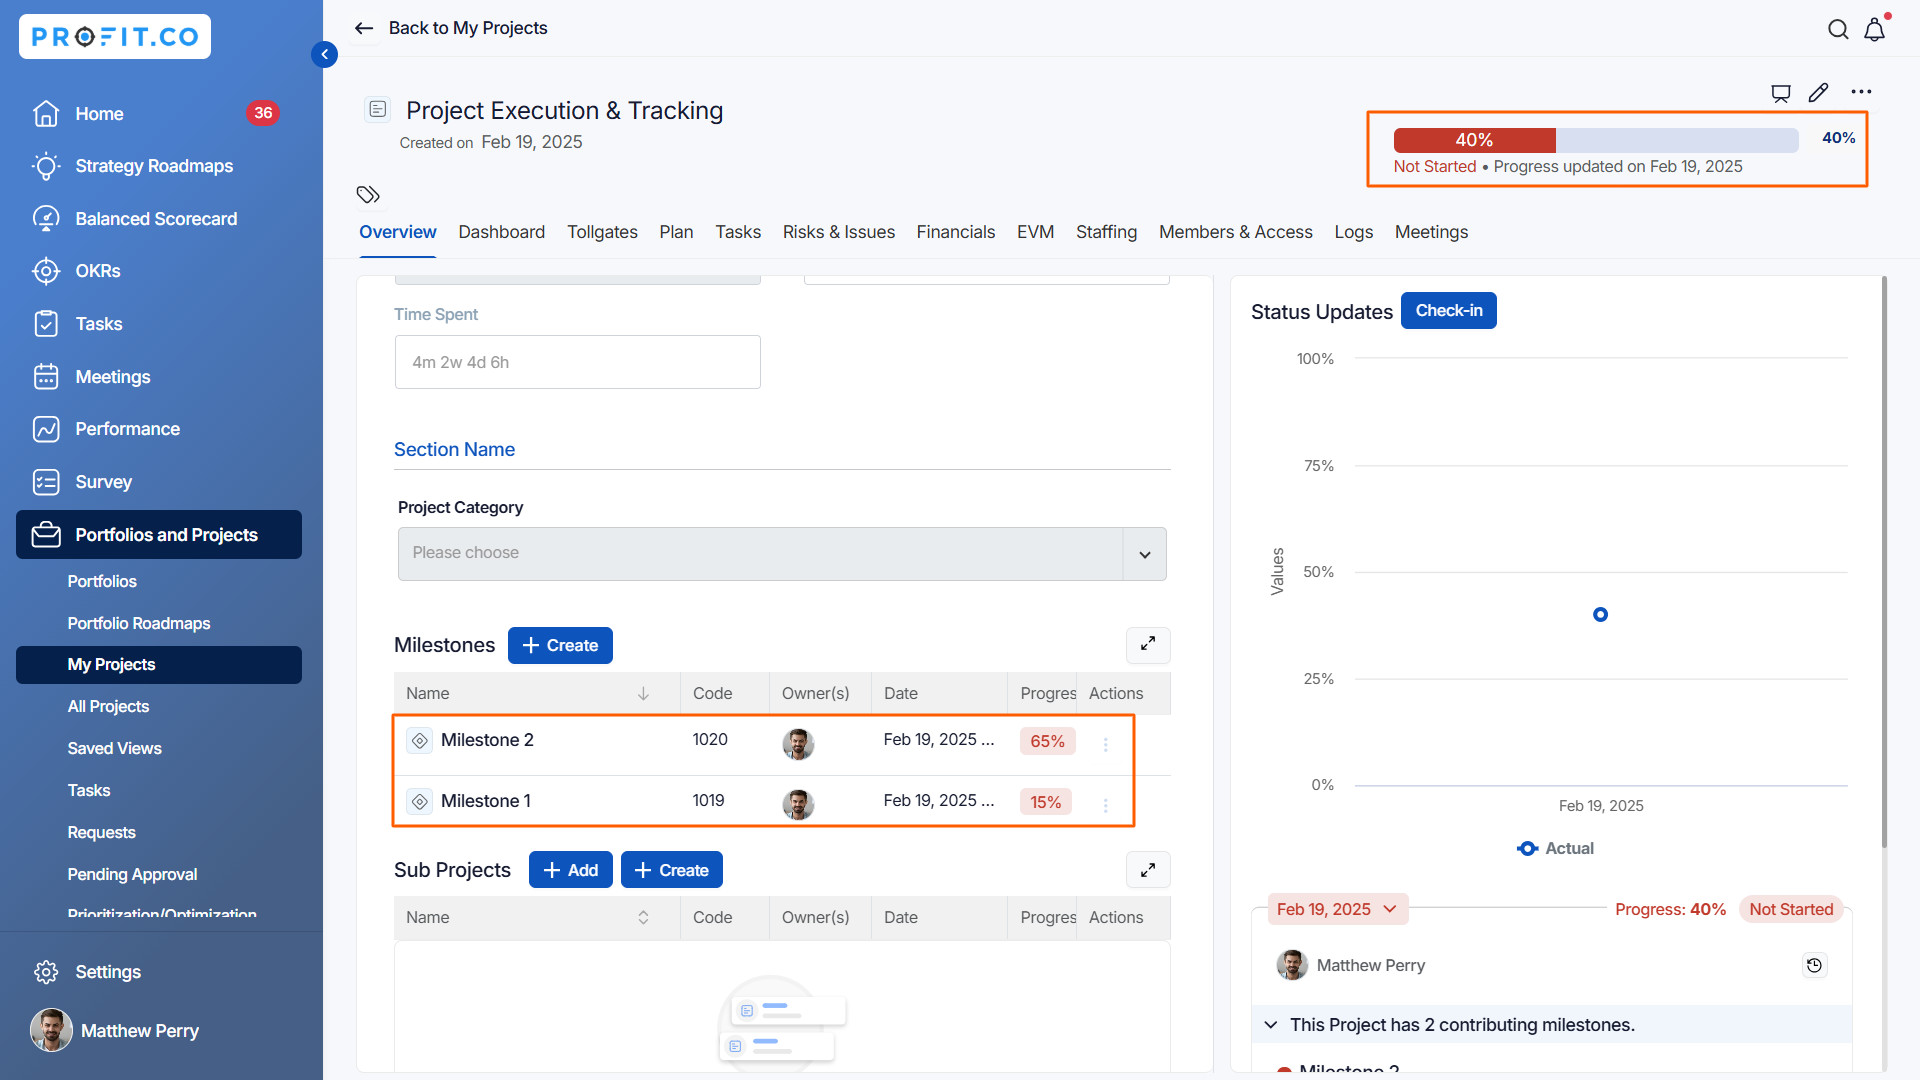Click the notifications bell icon
This screenshot has height=1080, width=1920.
point(1874,30)
